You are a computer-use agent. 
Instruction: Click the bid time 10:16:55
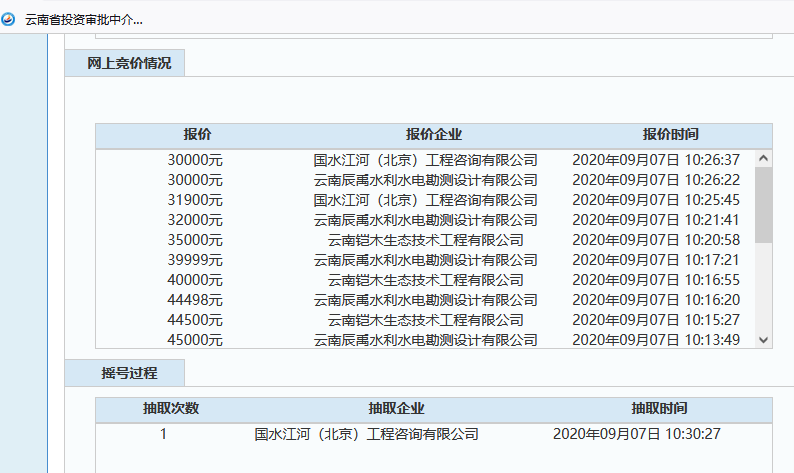[x=656, y=280]
